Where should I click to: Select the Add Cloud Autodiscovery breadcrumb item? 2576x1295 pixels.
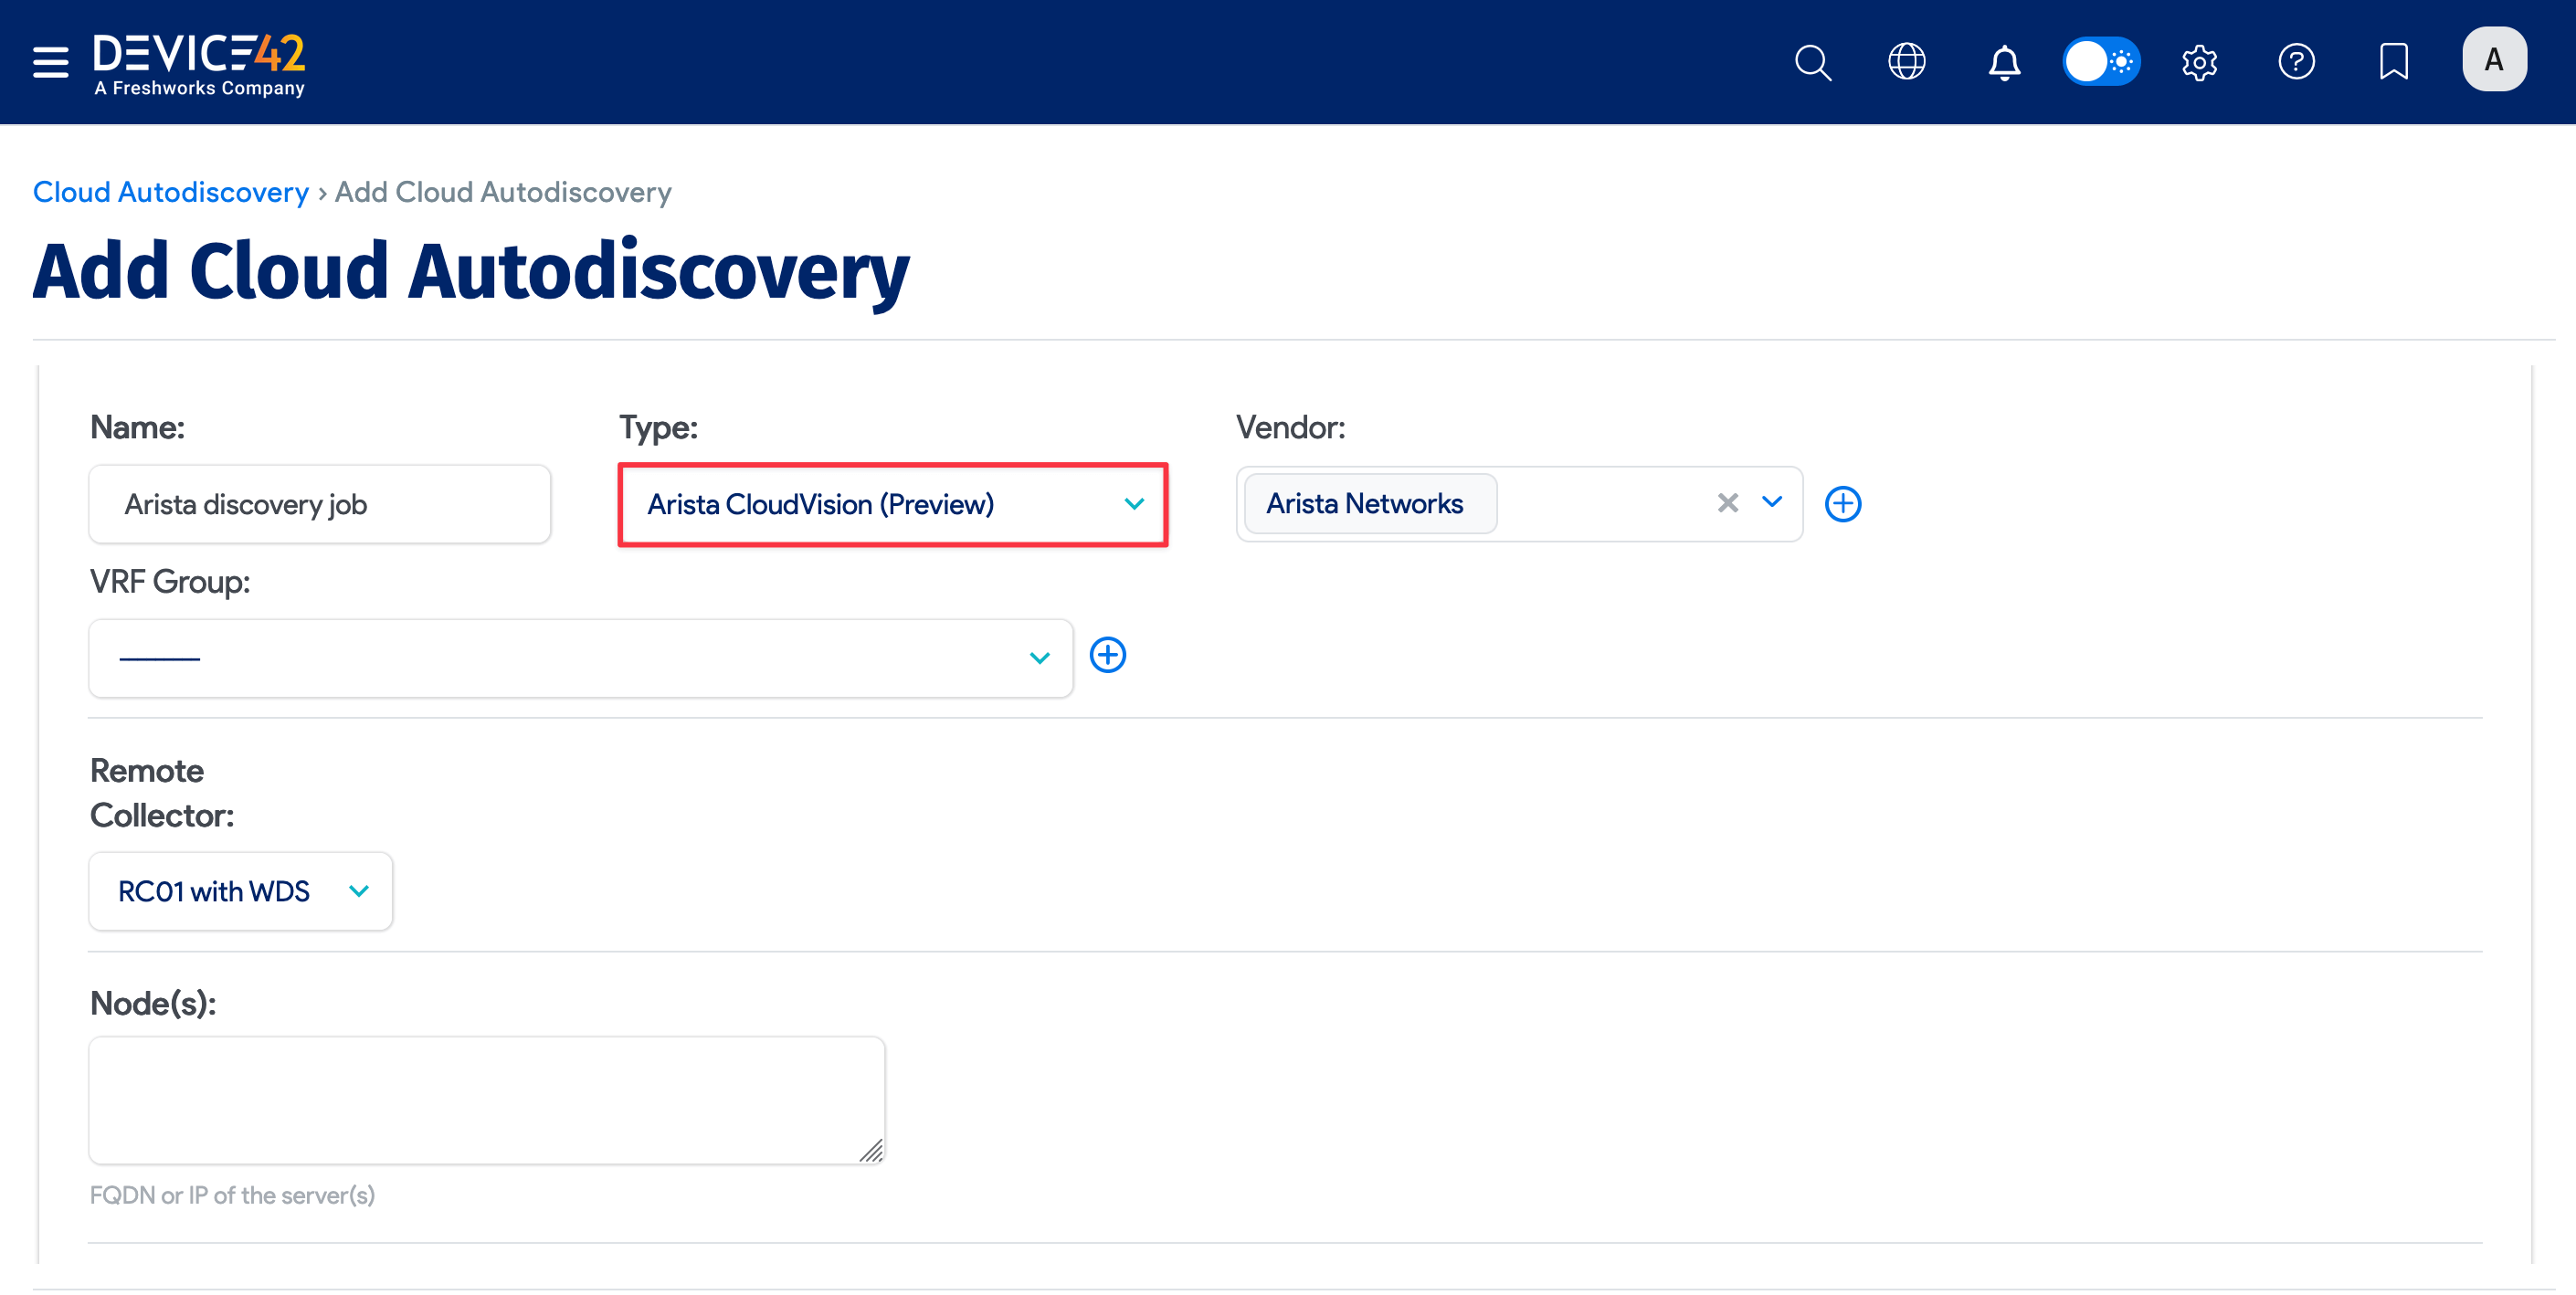(x=502, y=191)
